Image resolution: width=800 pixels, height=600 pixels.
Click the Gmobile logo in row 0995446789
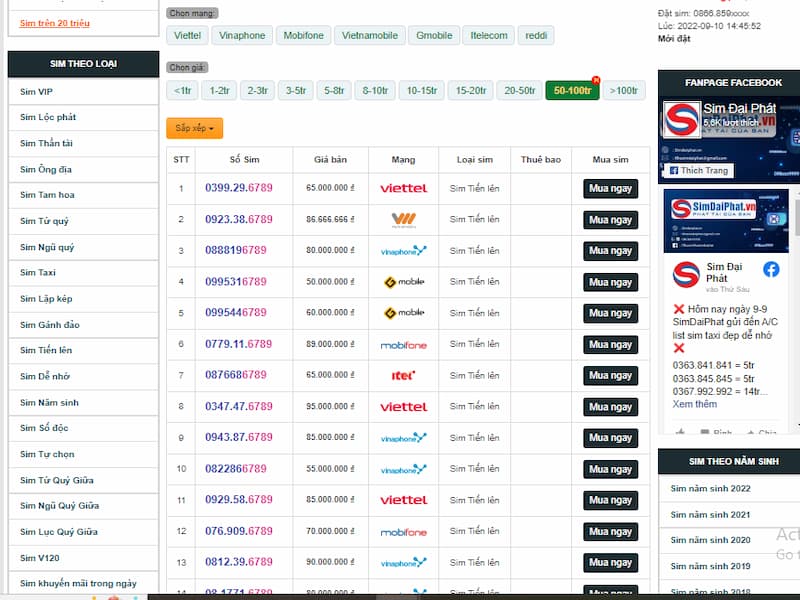point(404,313)
